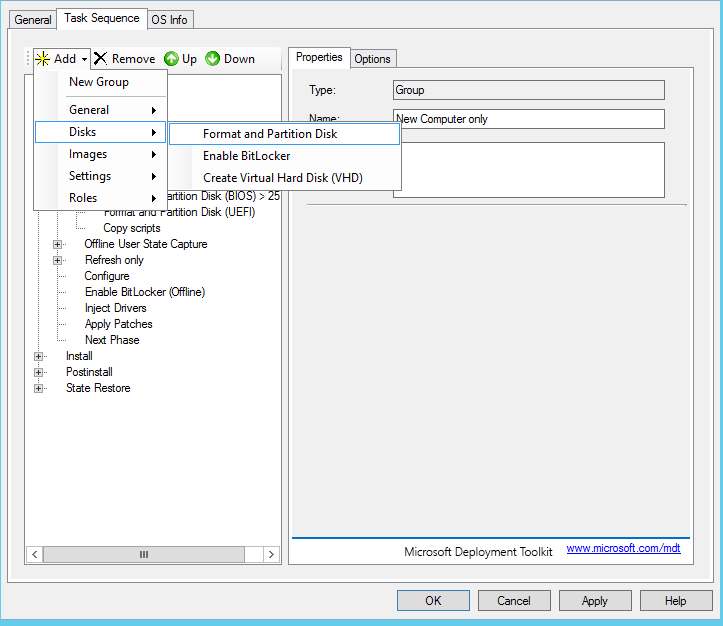The height and width of the screenshot is (626, 723).
Task: Expand the Install group
Action: [x=39, y=356]
